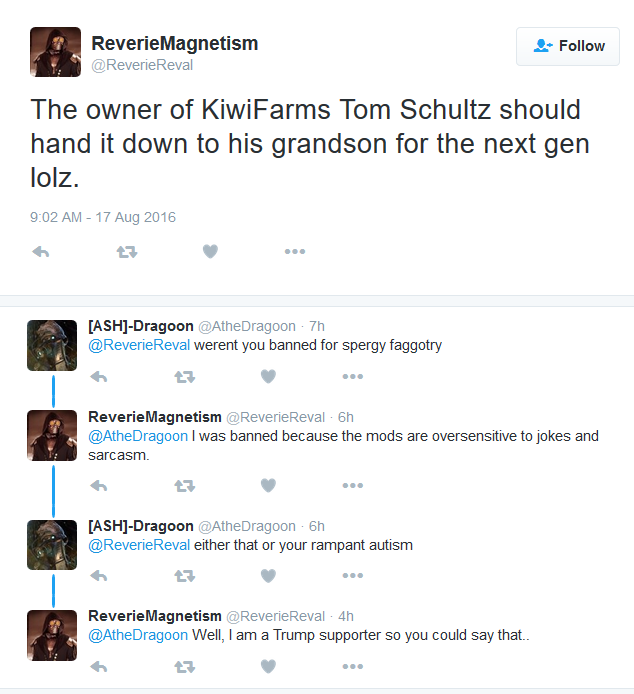This screenshot has height=694, width=634.
Task: Open ReverieMagnetism's profile avatar at top
Action: pyautogui.click(x=55, y=52)
